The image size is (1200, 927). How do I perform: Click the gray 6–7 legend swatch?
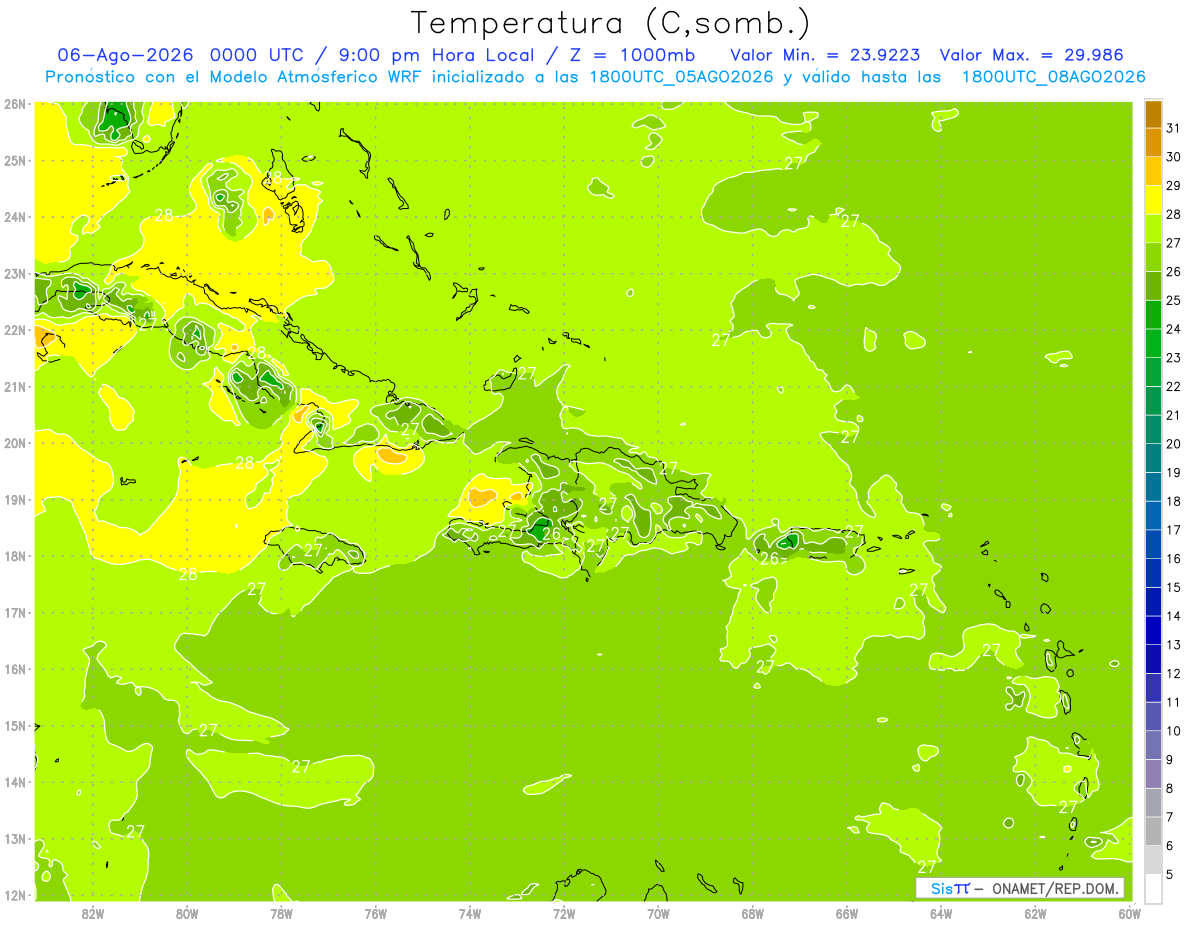[x=1153, y=831]
